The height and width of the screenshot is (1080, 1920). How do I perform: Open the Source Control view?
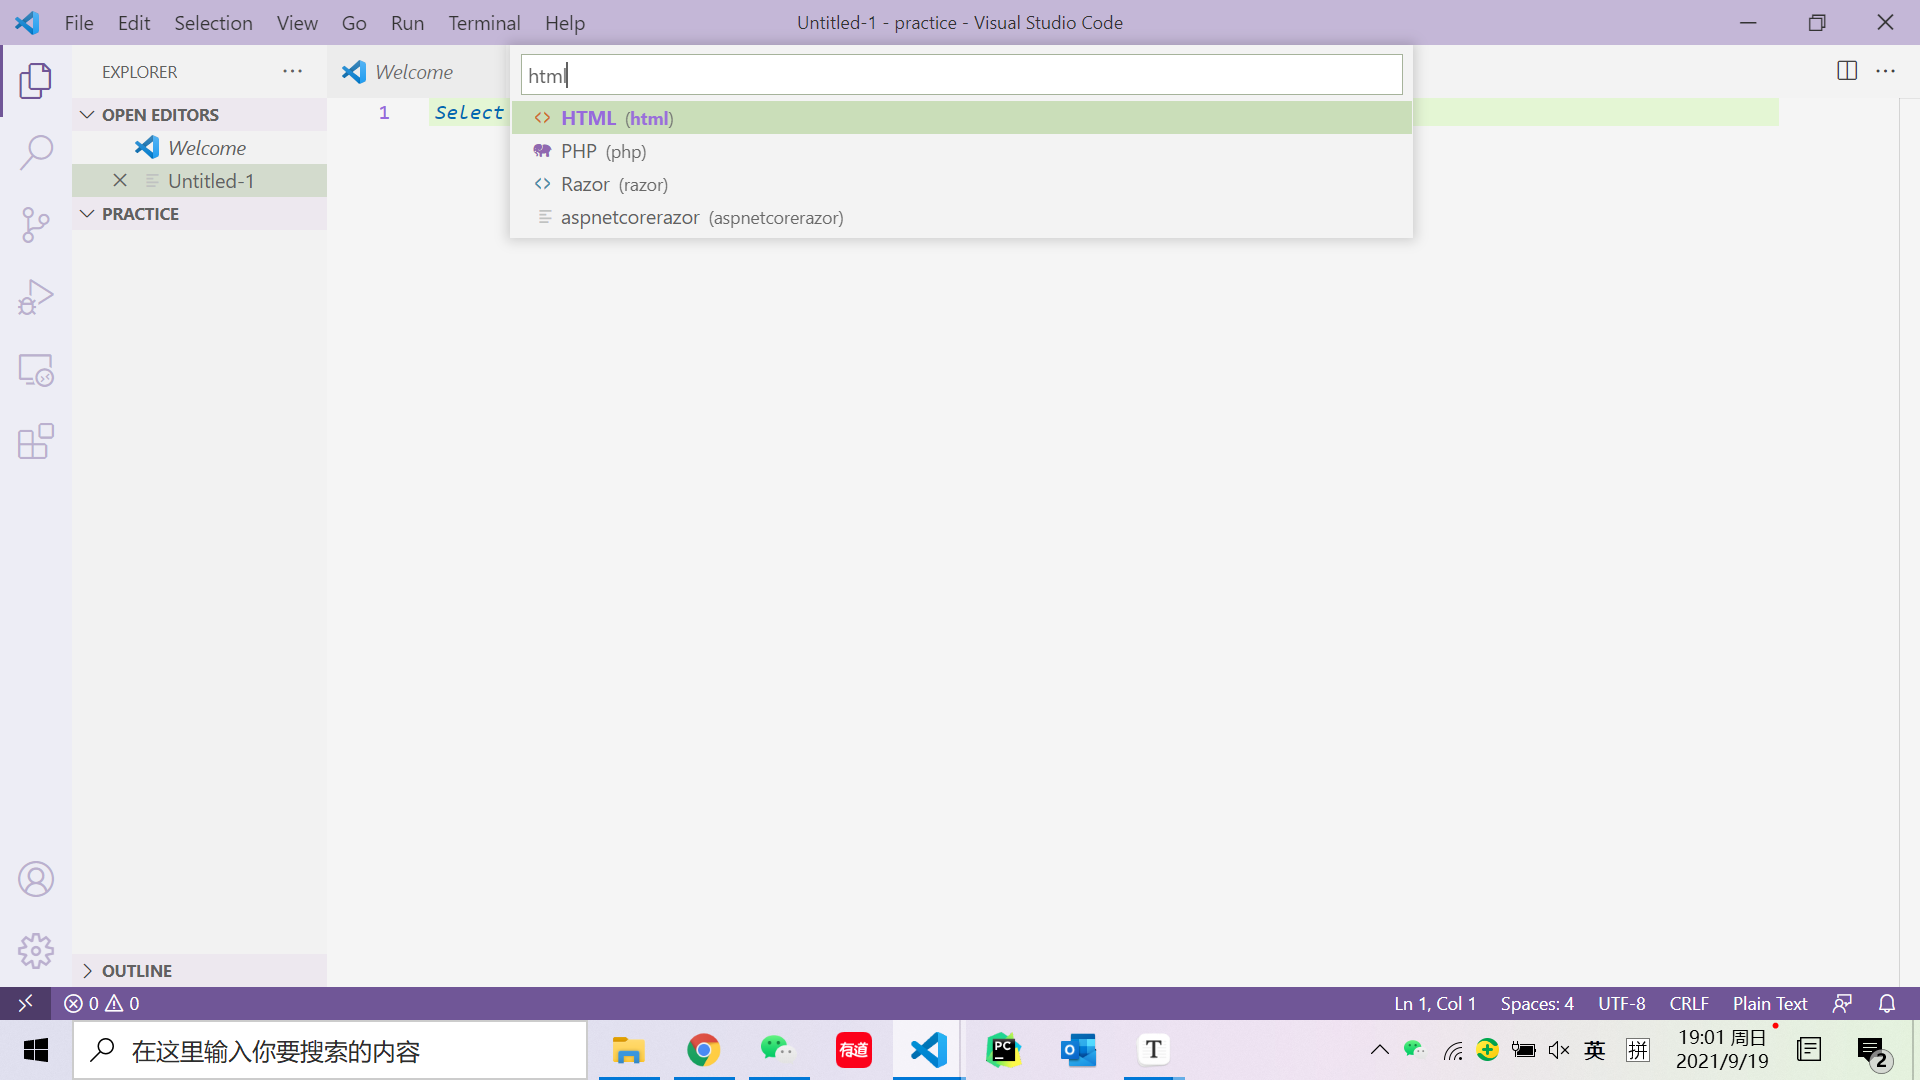(36, 225)
